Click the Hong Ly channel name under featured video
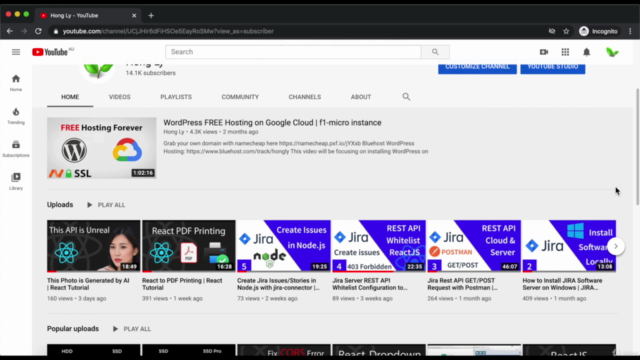This screenshot has width=640, height=360. 174,132
